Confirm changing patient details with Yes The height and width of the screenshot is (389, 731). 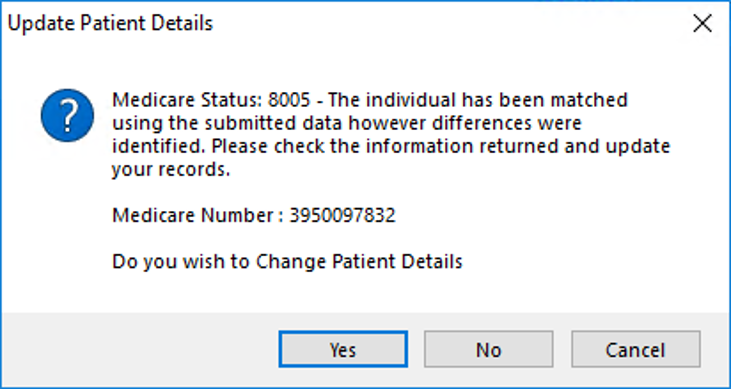coord(343,349)
